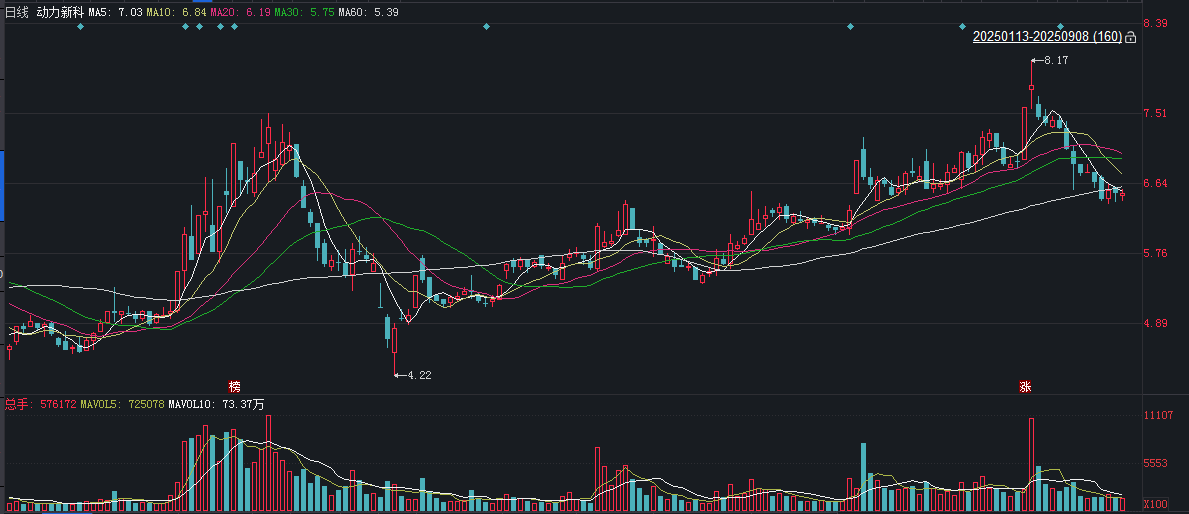This screenshot has width=1189, height=514.
Task: Click the MA5 indicator label
Action: (114, 12)
